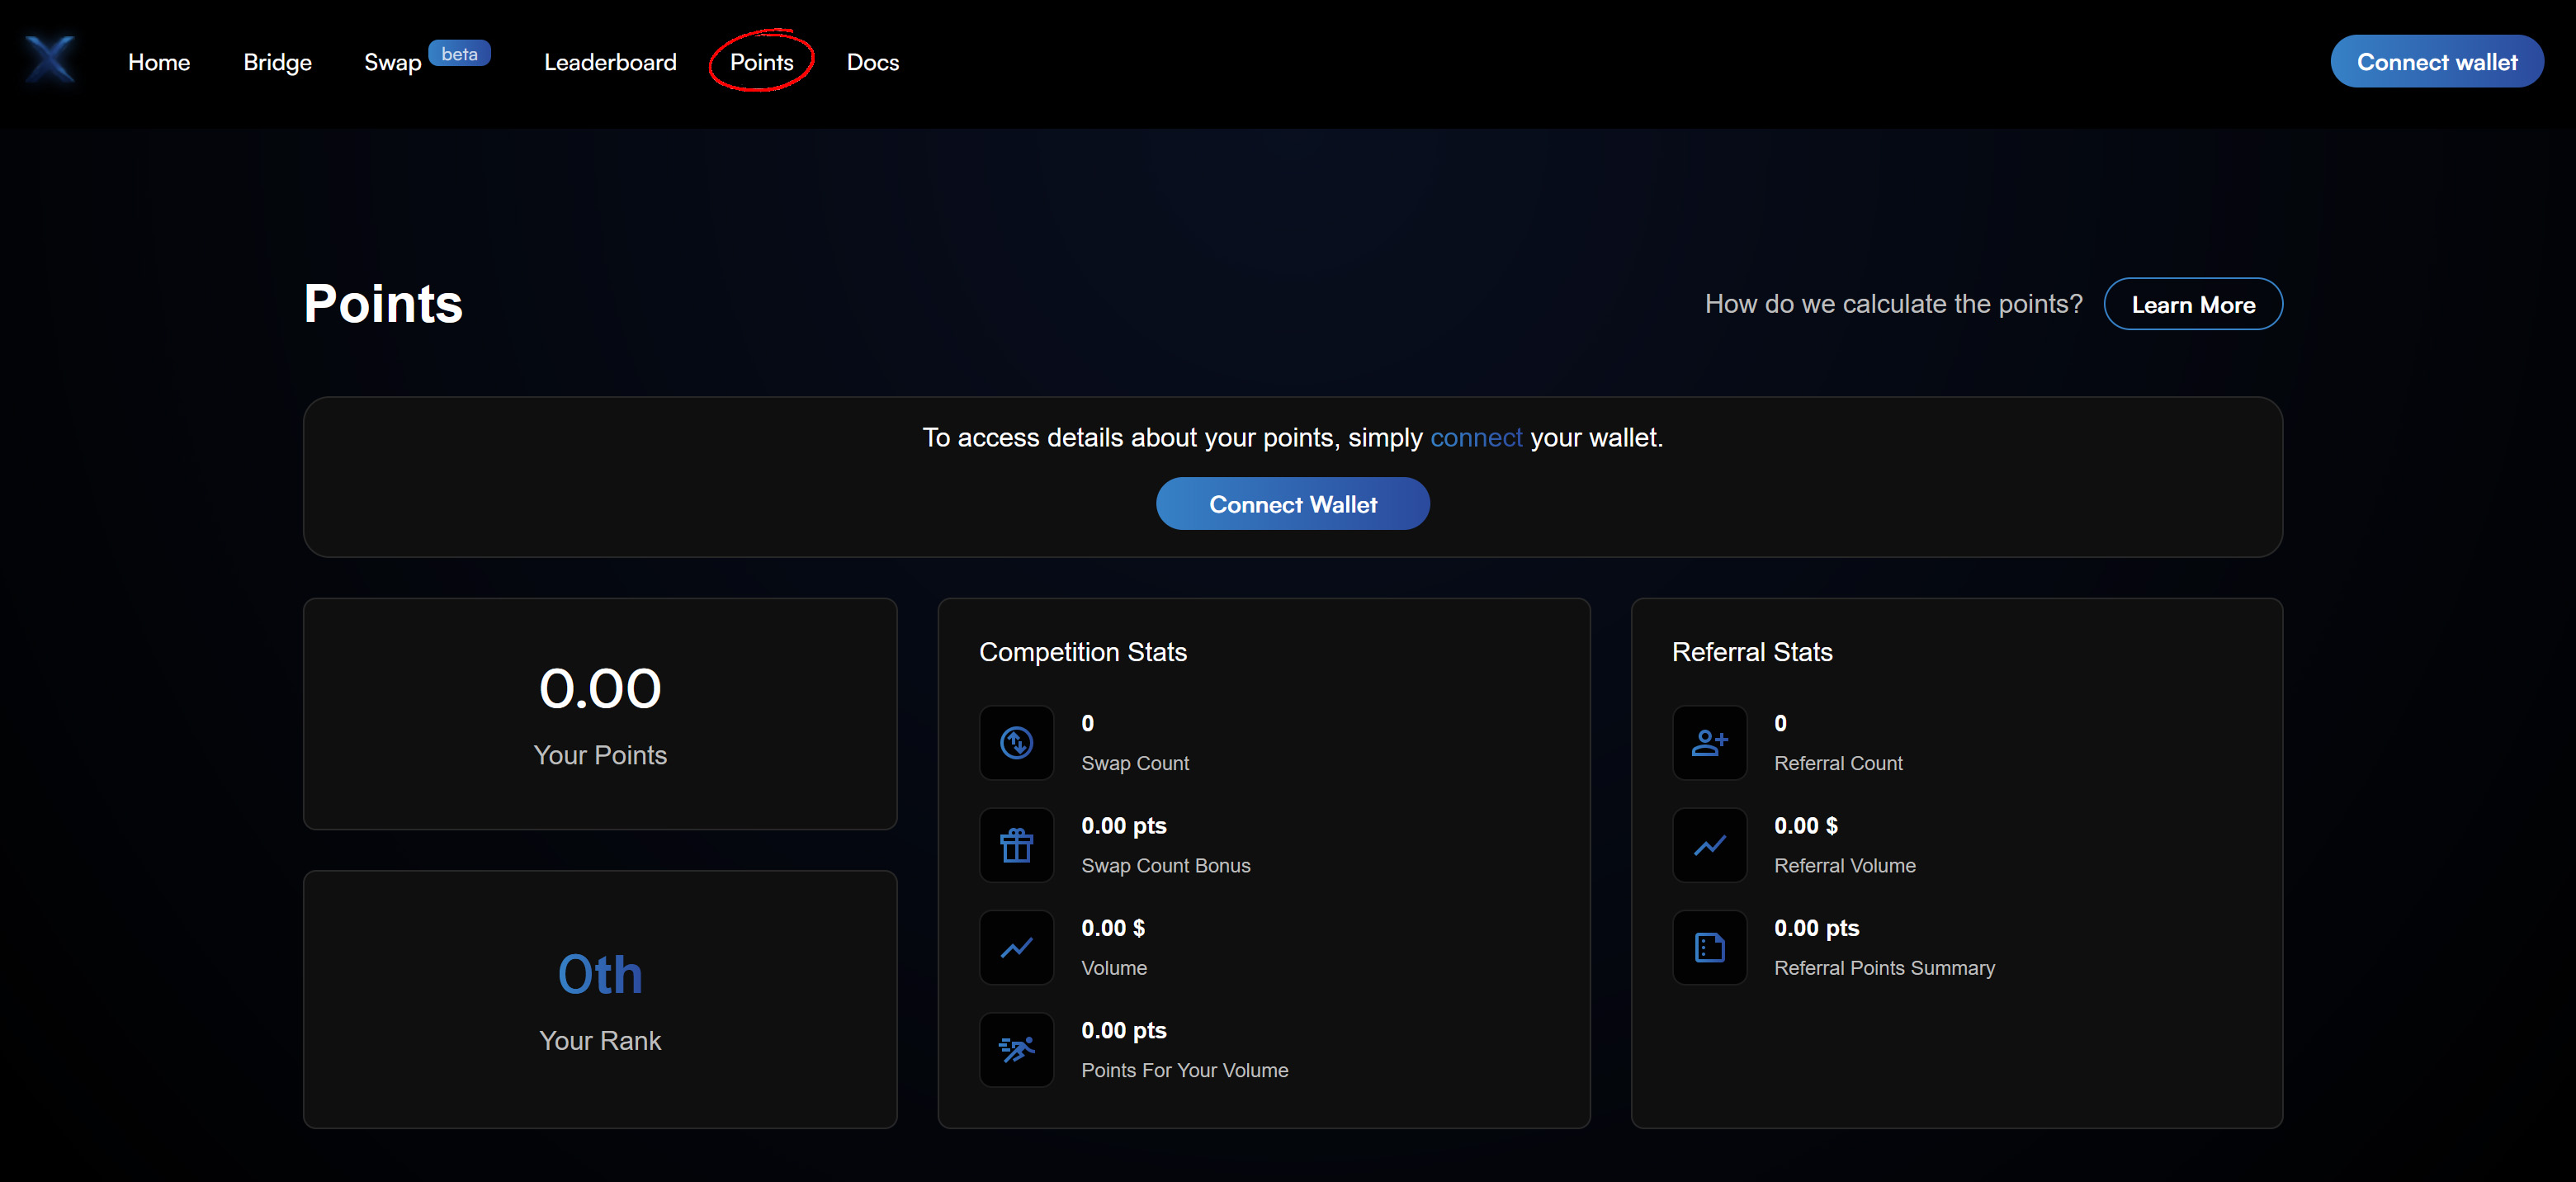Open the Home page from navbar

(x=159, y=62)
